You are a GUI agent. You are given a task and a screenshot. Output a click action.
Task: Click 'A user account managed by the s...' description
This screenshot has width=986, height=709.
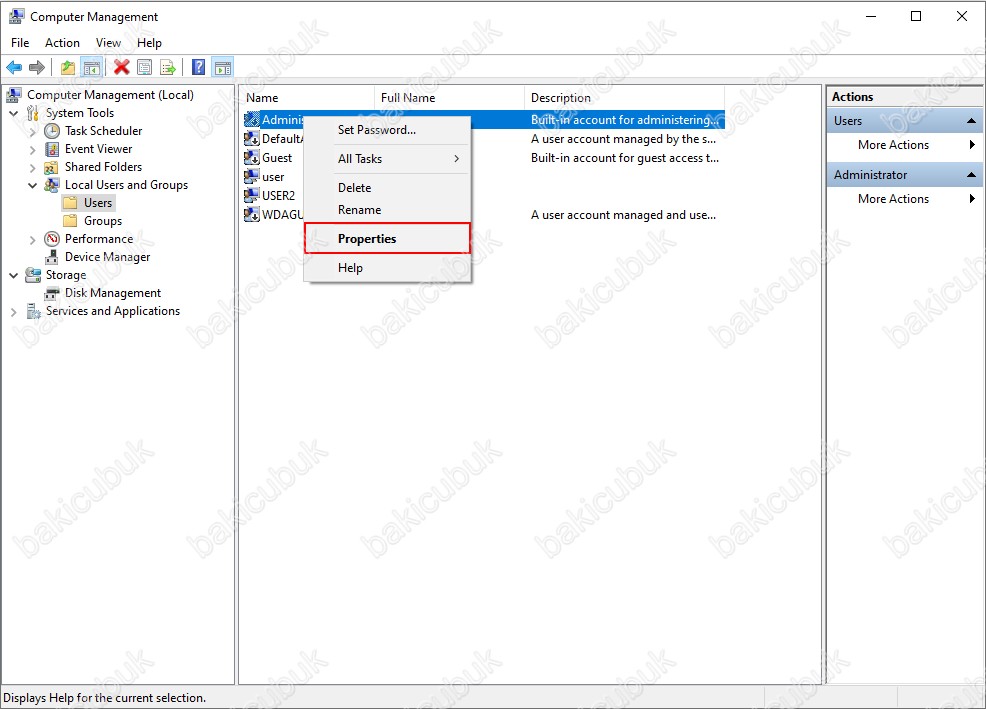pyautogui.click(x=623, y=139)
